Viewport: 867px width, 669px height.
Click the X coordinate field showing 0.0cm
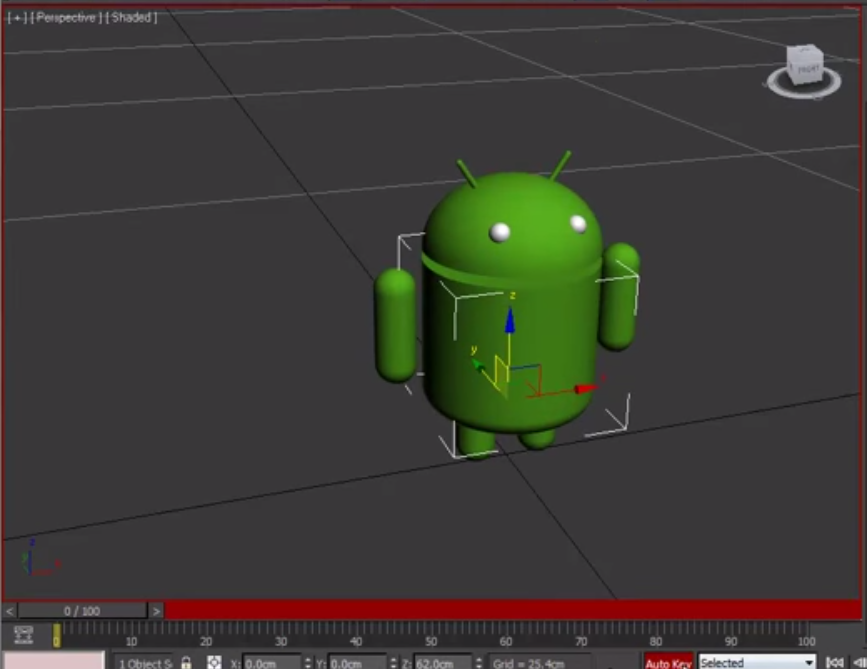(271, 663)
